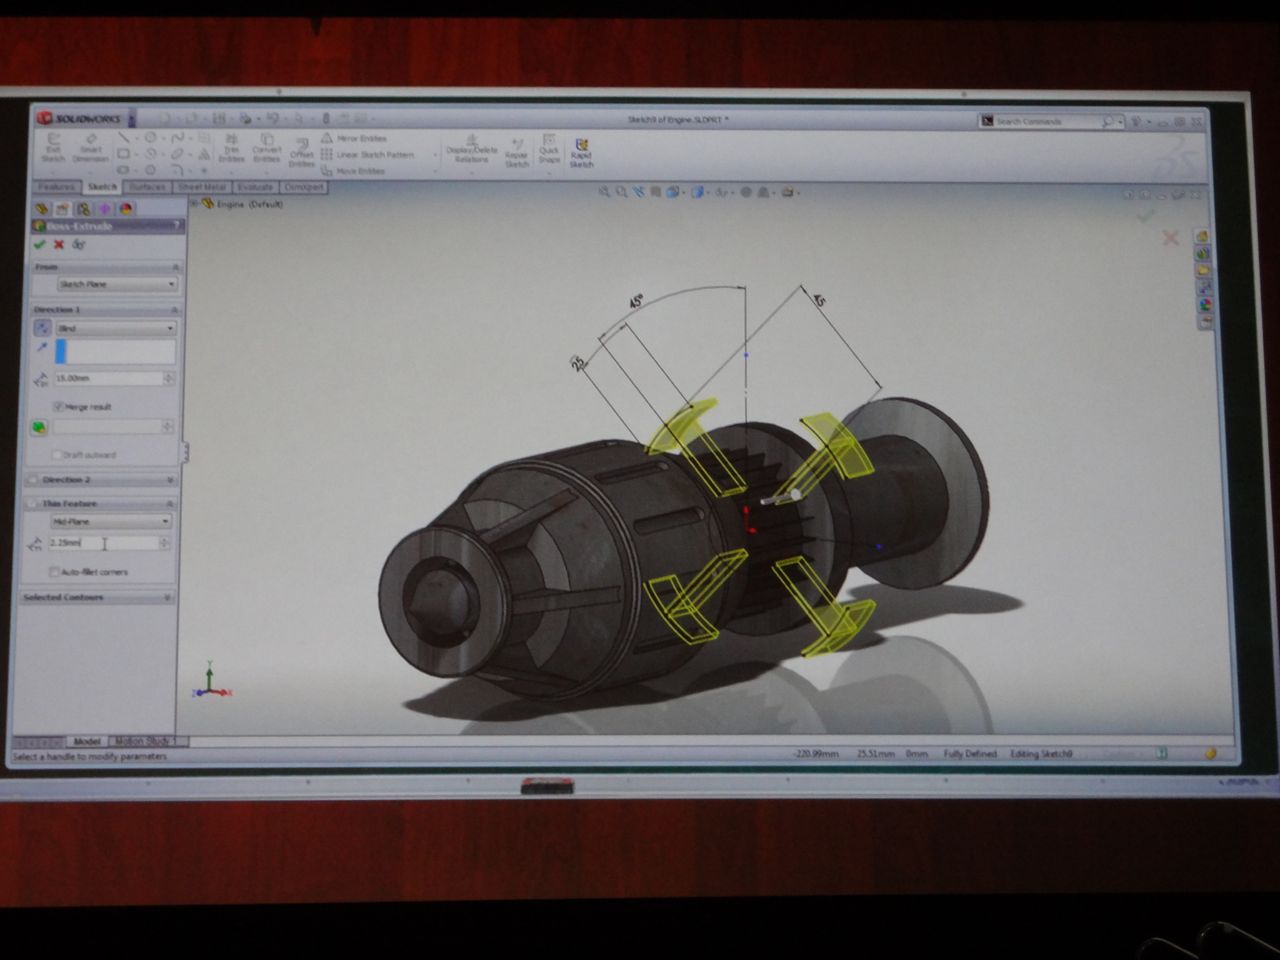Accept Boss-Extrude with the green checkmark
The height and width of the screenshot is (960, 1280).
coord(40,244)
